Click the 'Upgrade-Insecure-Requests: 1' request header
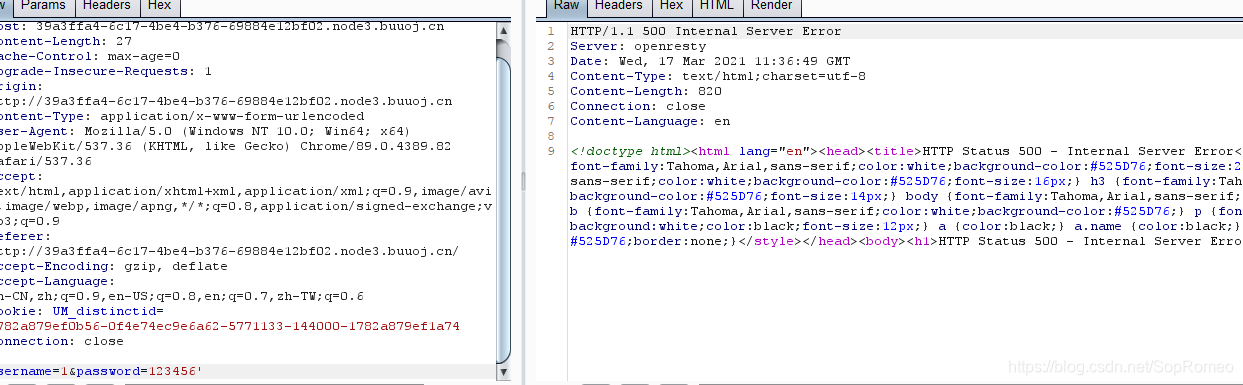Viewport: 1243px width, 385px height. tap(106, 71)
